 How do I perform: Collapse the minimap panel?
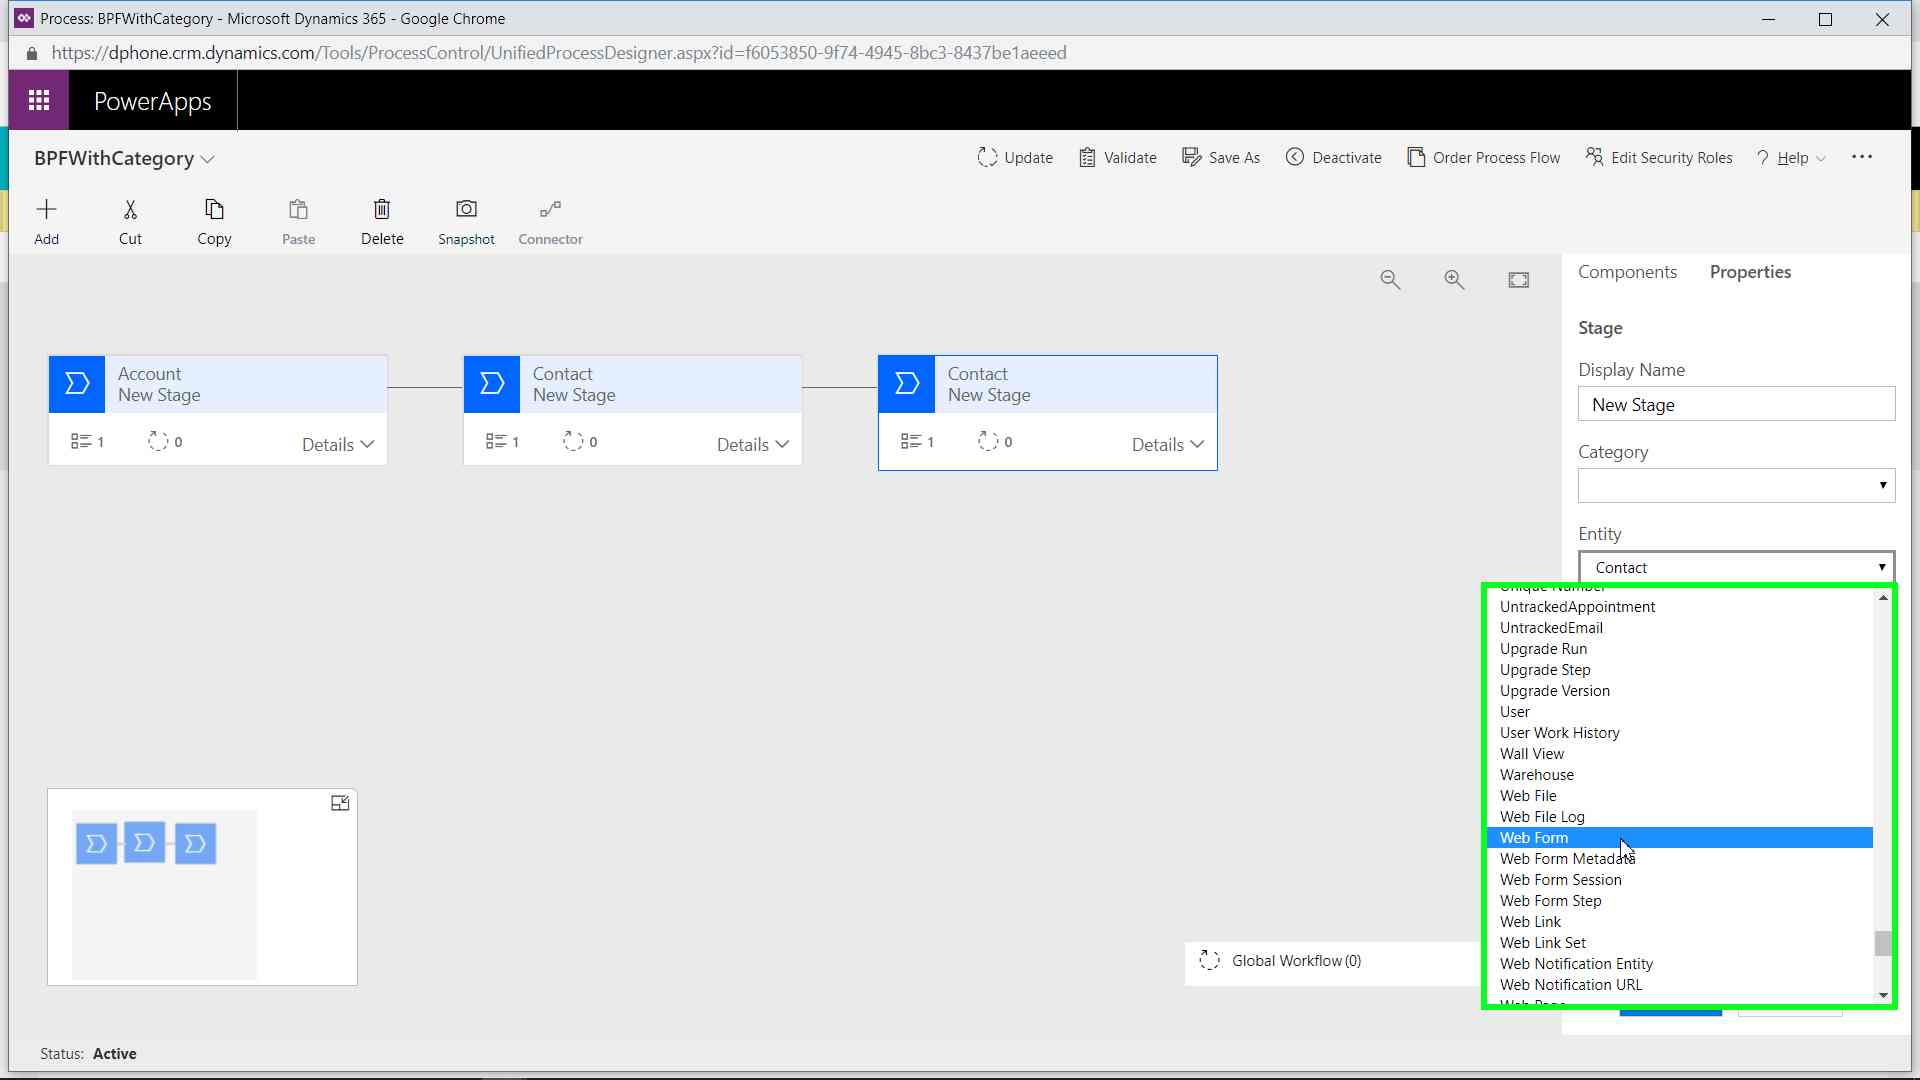(x=340, y=803)
